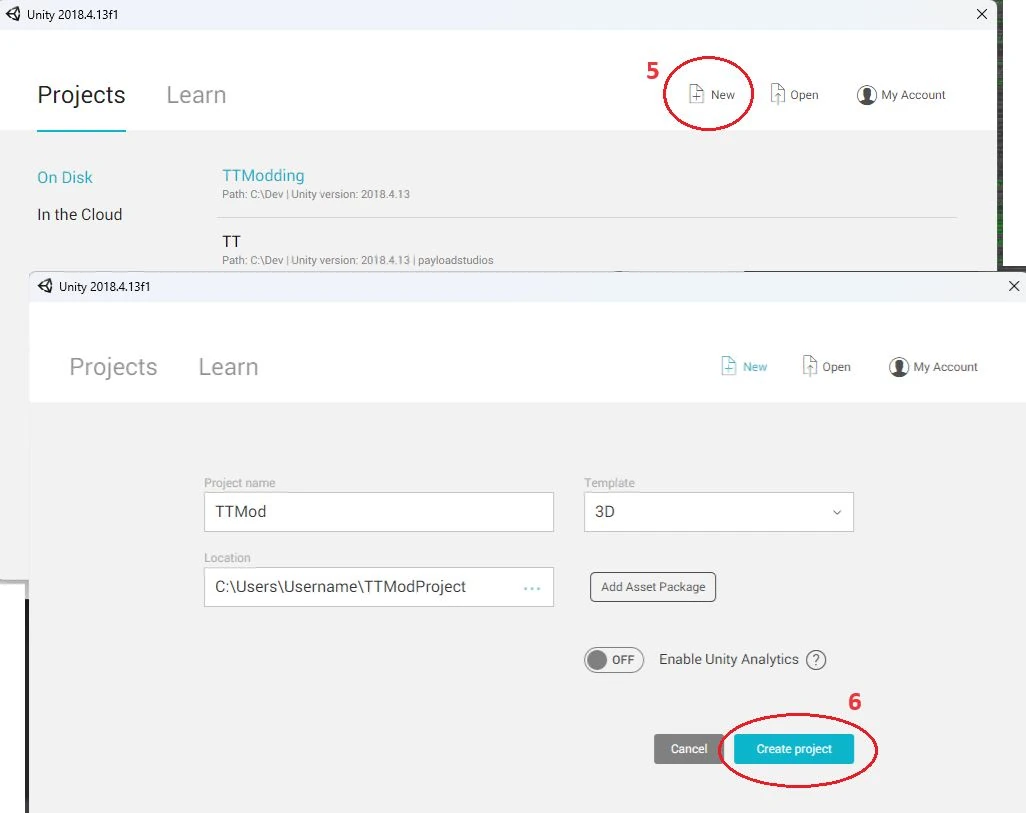Click the Add Asset Package button
The image size is (1026, 813).
click(653, 587)
